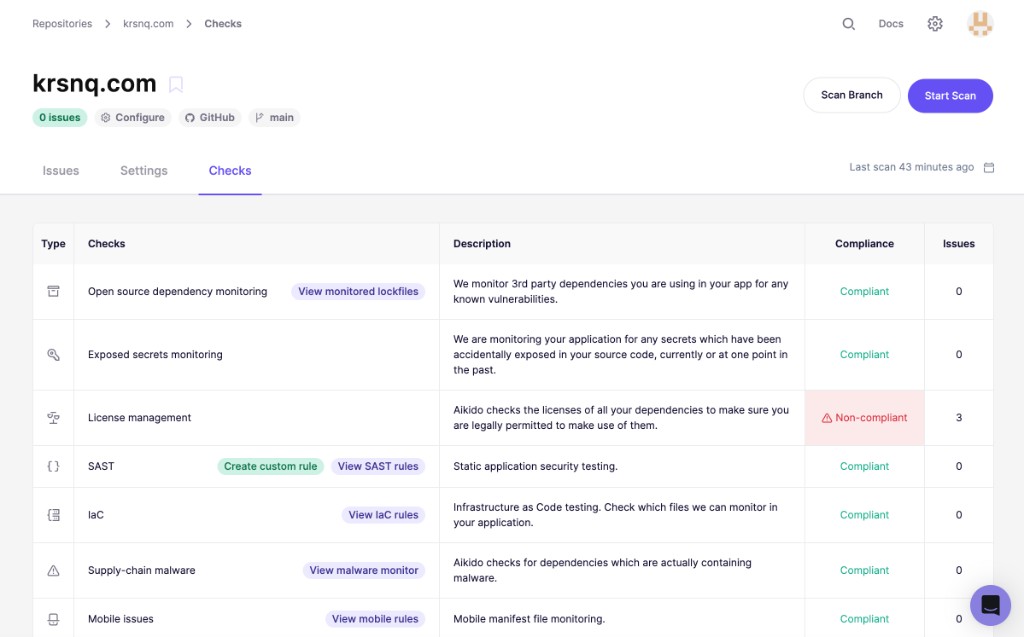Click View malware monitor
The width and height of the screenshot is (1024, 637).
point(364,570)
